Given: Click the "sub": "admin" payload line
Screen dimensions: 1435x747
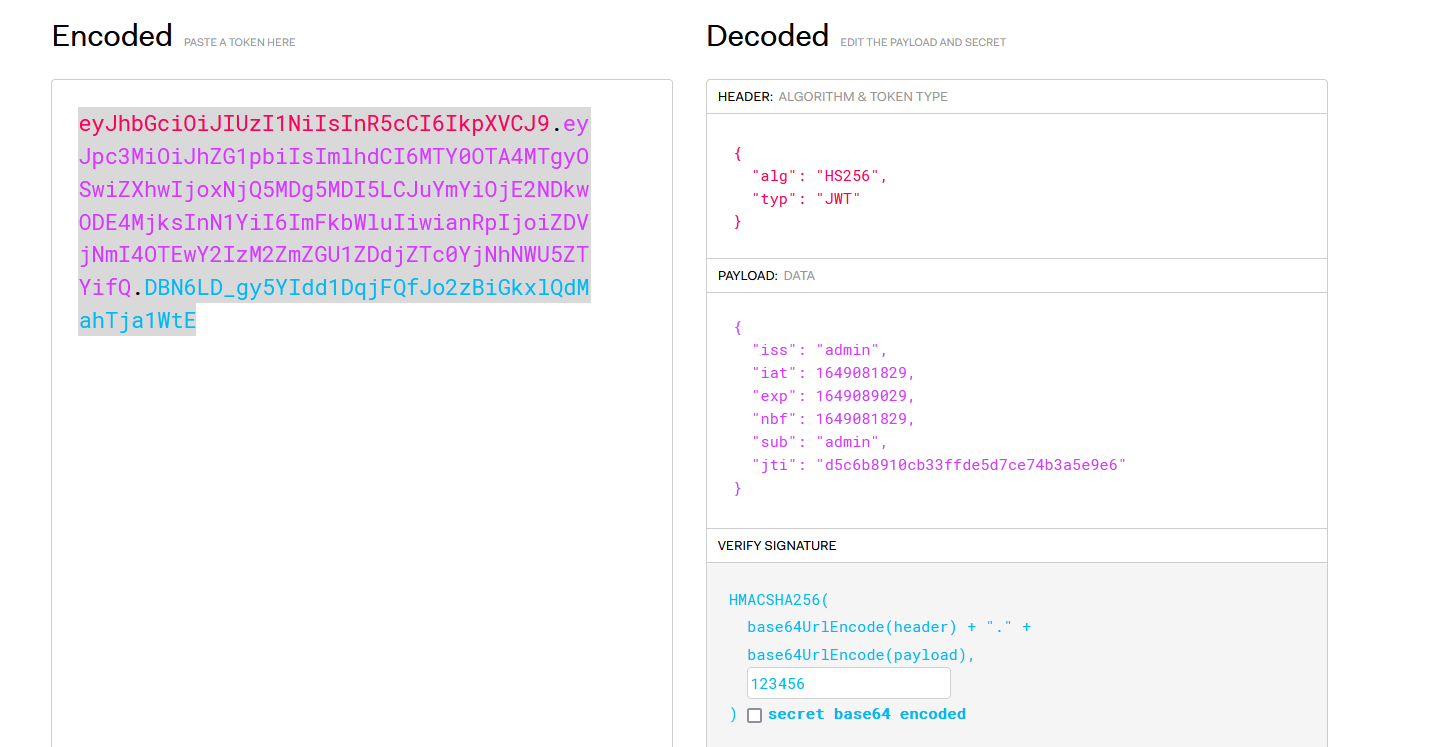Looking at the screenshot, I should pyautogui.click(x=819, y=442).
